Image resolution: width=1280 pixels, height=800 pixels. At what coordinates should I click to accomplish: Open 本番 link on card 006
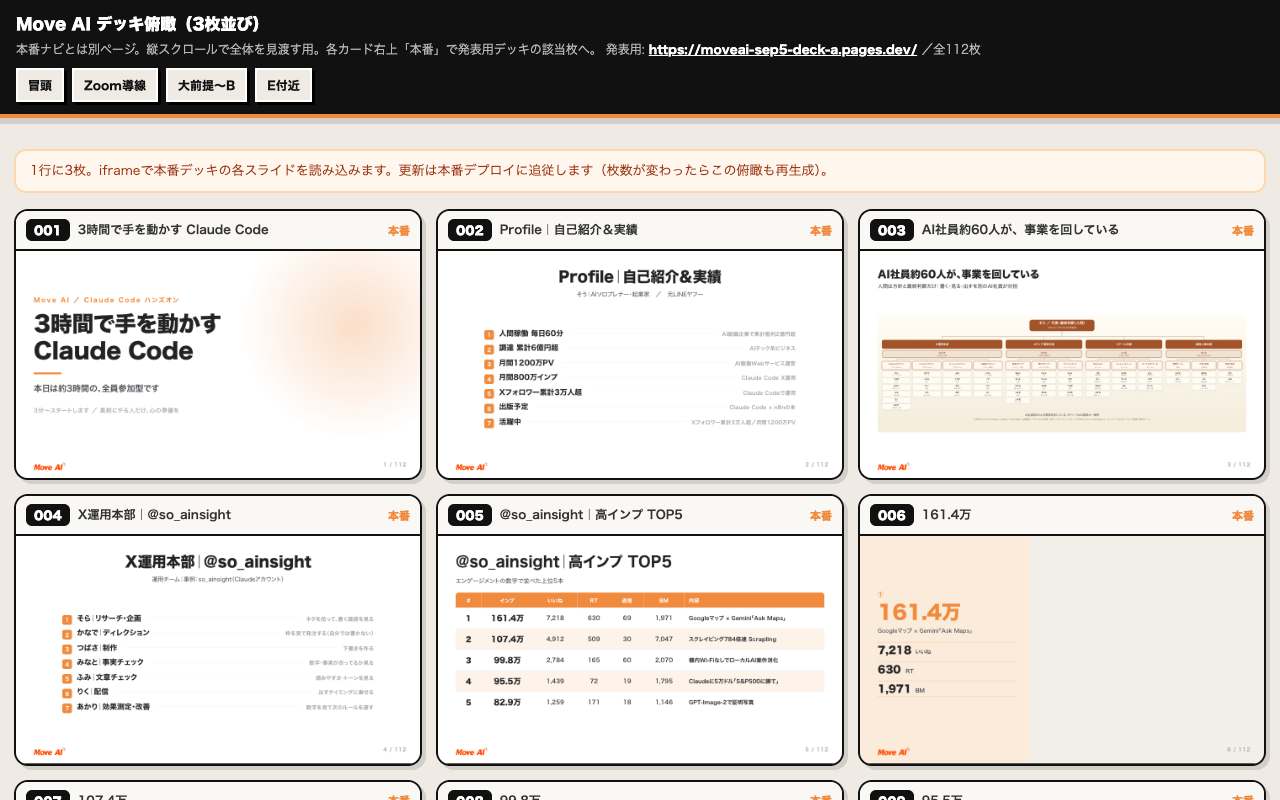click(1243, 515)
